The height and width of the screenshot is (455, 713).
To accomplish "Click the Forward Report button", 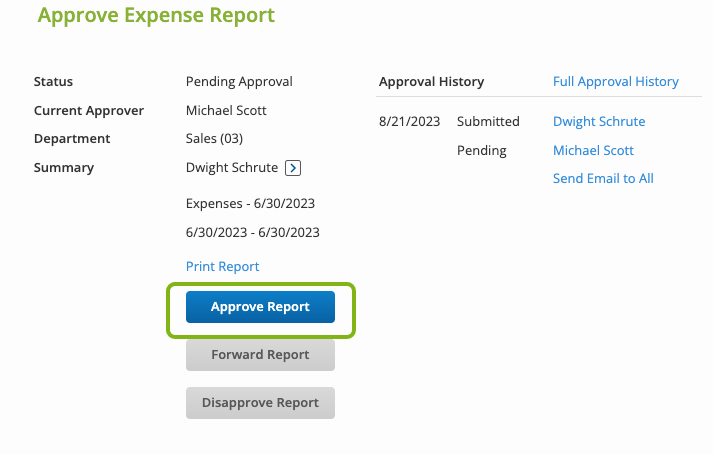I will pyautogui.click(x=260, y=355).
